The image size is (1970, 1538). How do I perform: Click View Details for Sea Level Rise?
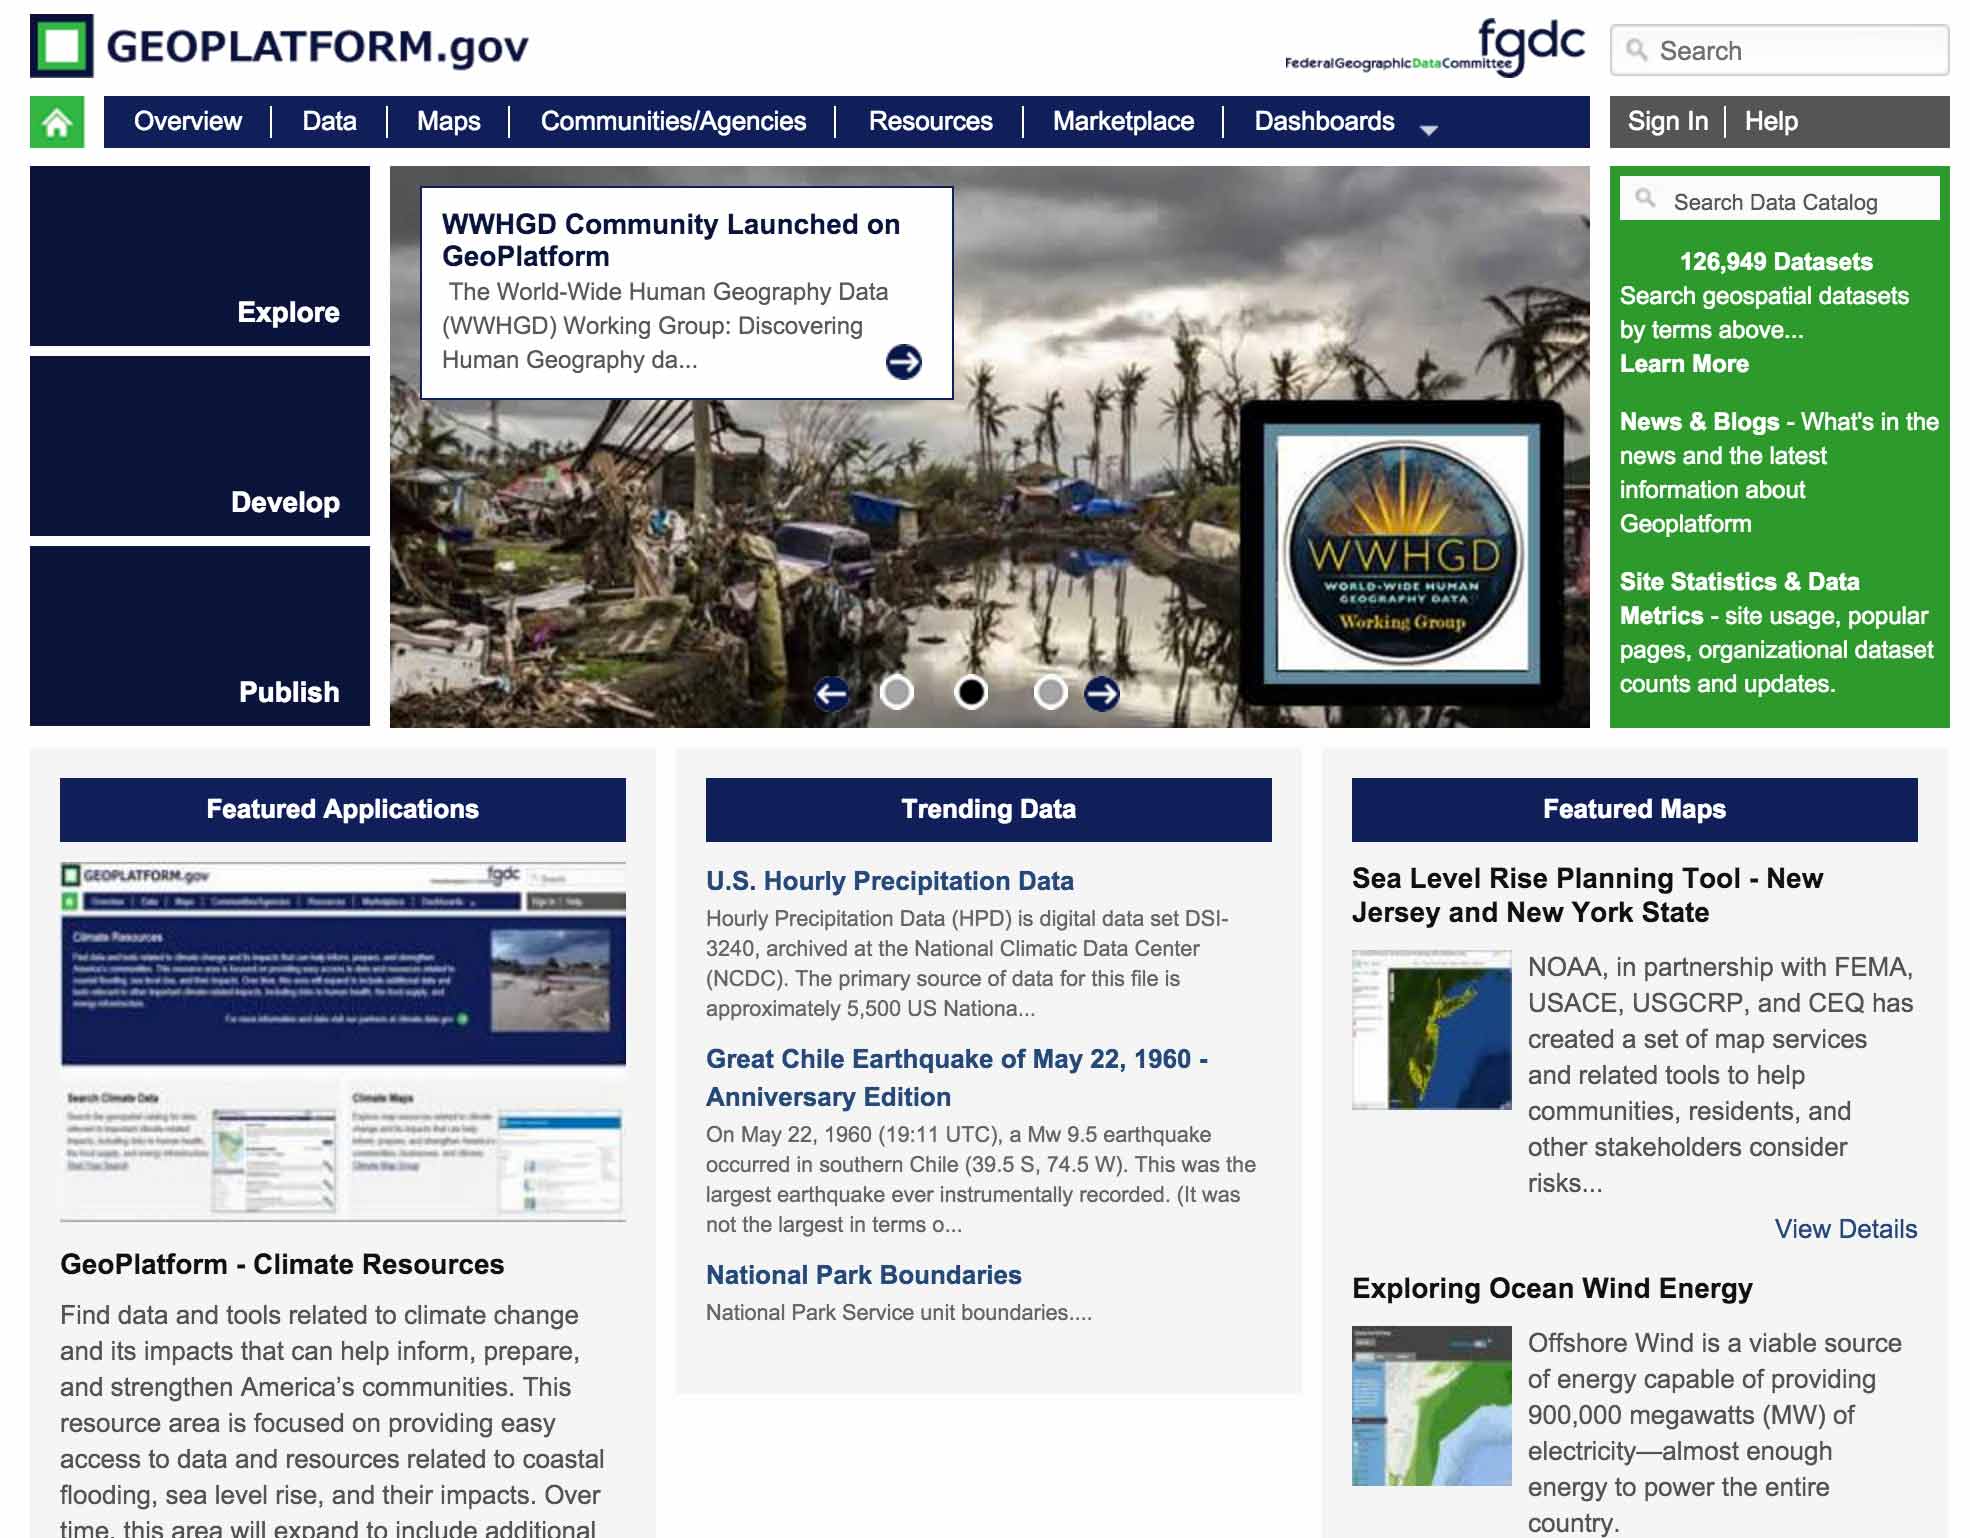[x=1846, y=1229]
